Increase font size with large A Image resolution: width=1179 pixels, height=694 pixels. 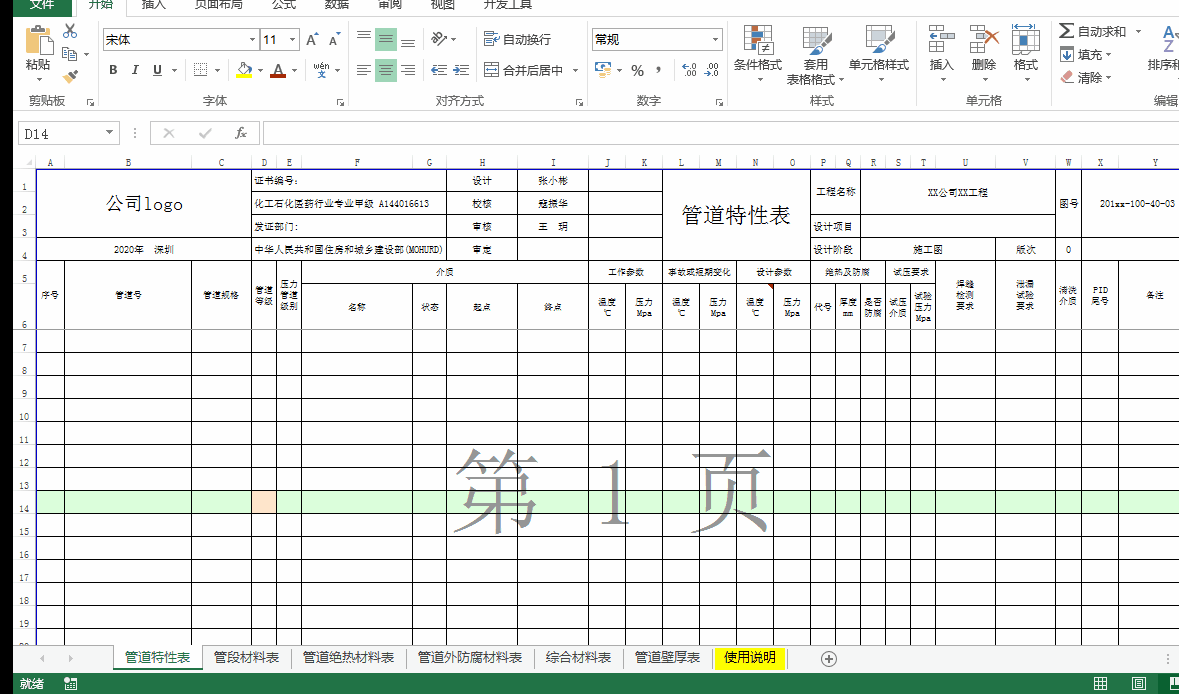pos(312,39)
